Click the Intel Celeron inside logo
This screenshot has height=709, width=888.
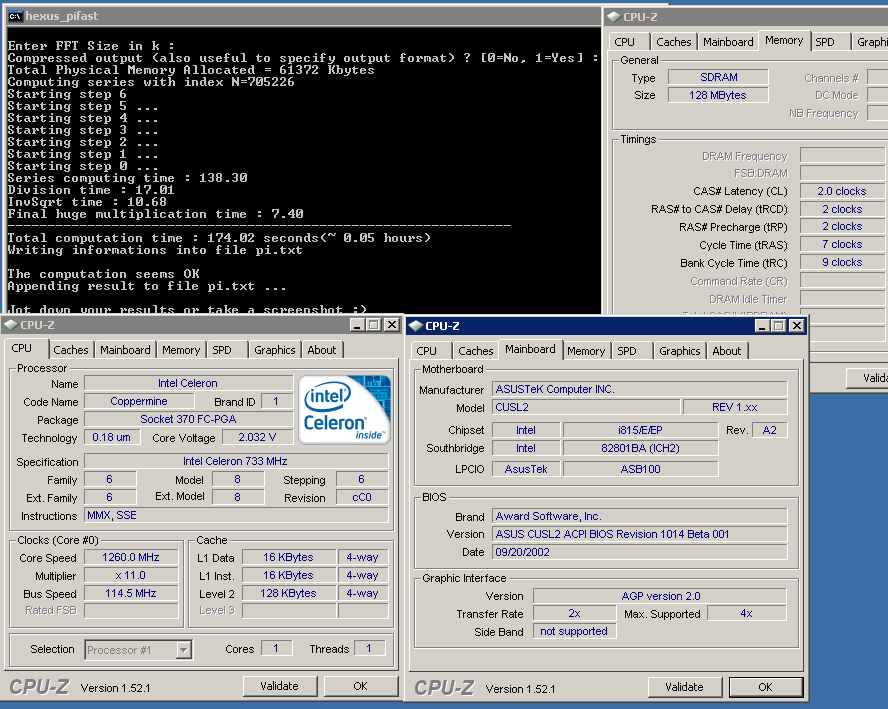pyautogui.click(x=345, y=408)
